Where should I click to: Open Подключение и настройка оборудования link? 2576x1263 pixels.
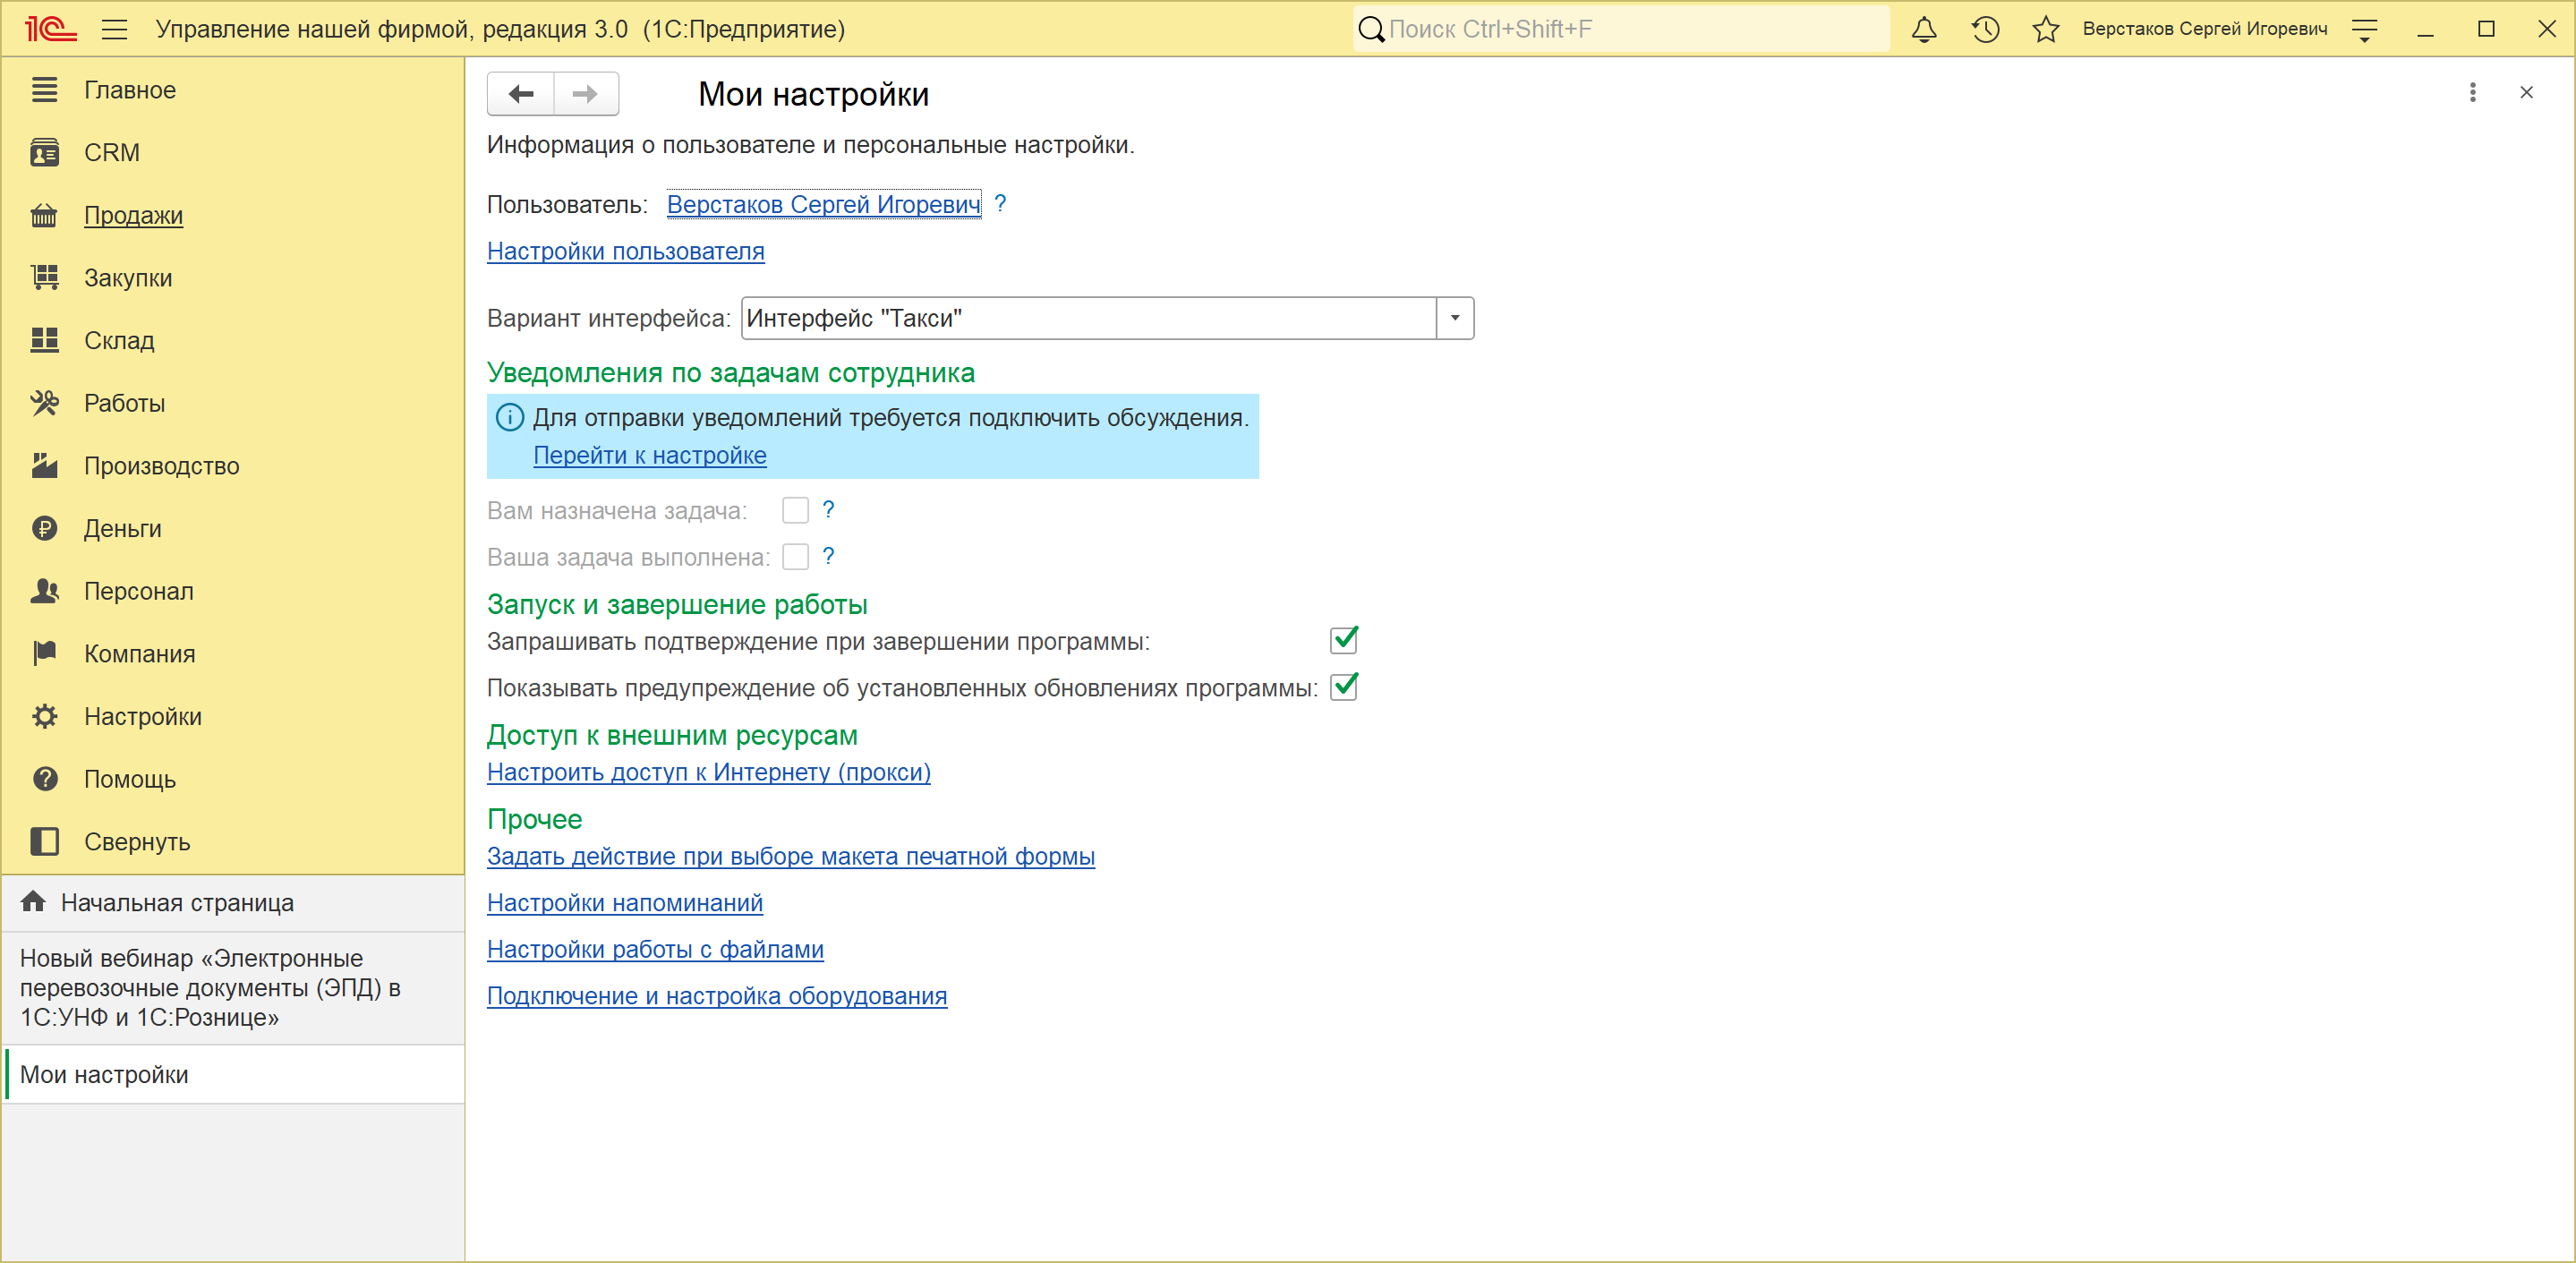[x=717, y=996]
